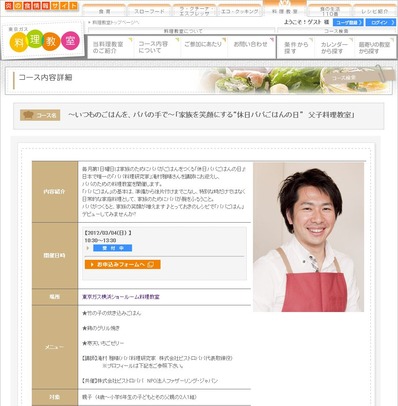Click the time 10:30～13:30 text

(100, 240)
